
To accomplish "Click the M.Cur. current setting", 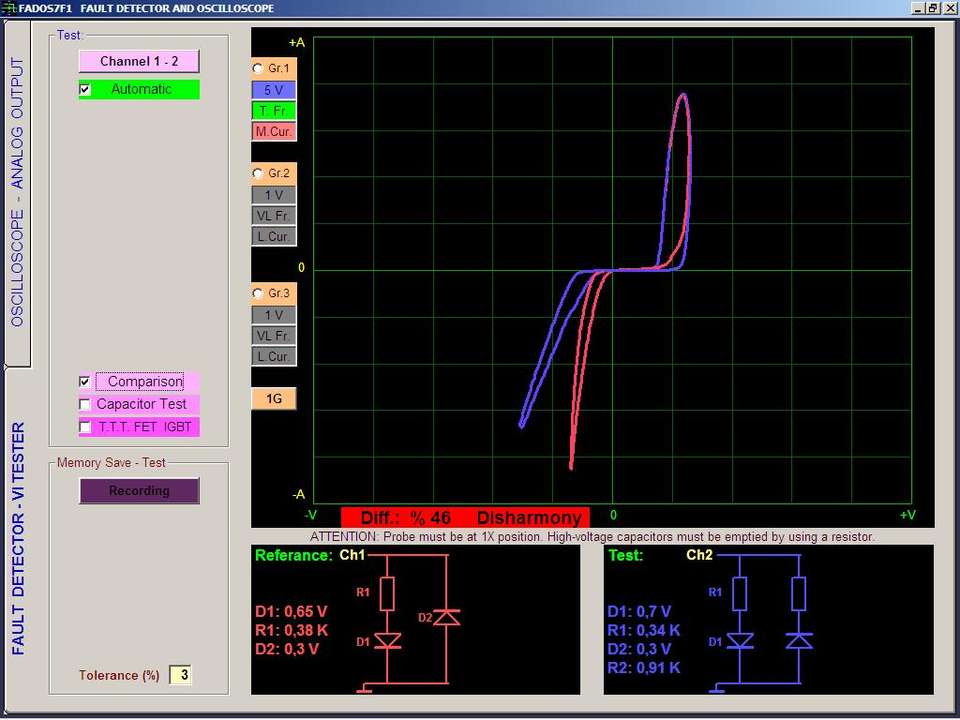I will click(x=273, y=132).
